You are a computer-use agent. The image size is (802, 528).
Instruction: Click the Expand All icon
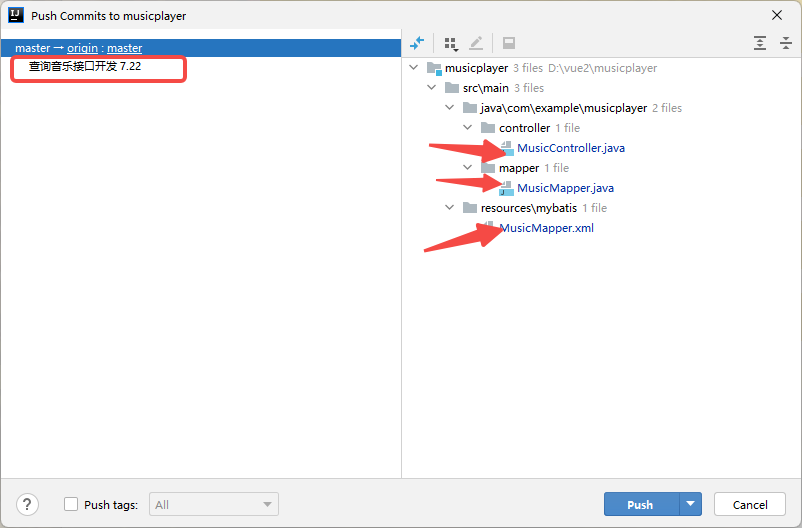(x=760, y=43)
